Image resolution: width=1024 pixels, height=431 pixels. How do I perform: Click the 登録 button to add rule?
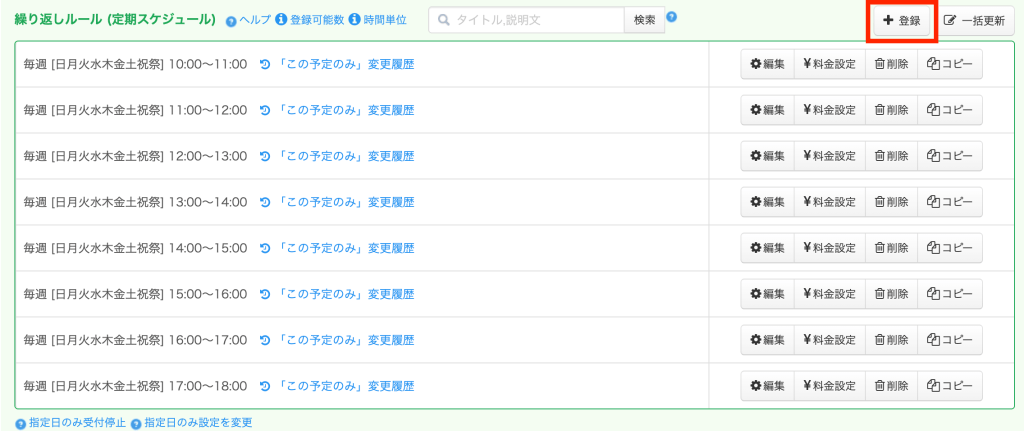[901, 20]
